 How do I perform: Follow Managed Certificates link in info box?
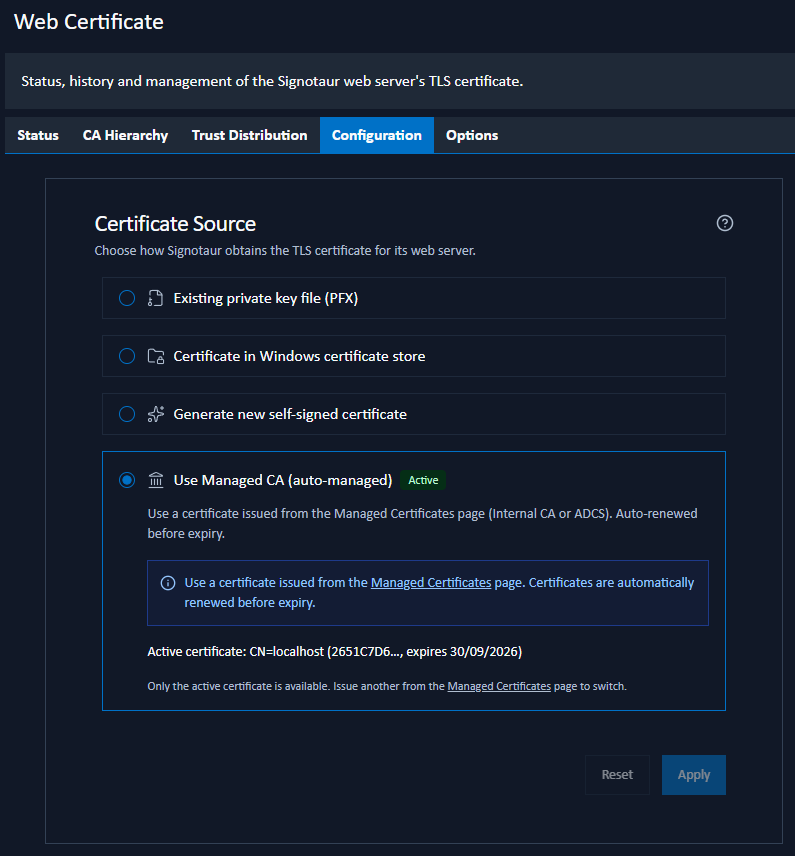(x=431, y=583)
